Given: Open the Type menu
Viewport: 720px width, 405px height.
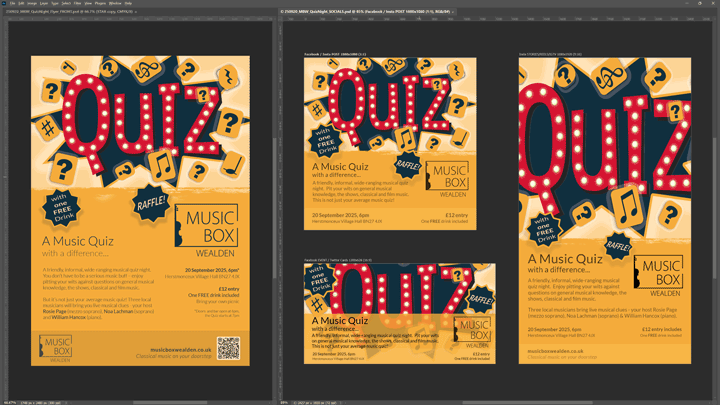Looking at the screenshot, I should pyautogui.click(x=55, y=3).
